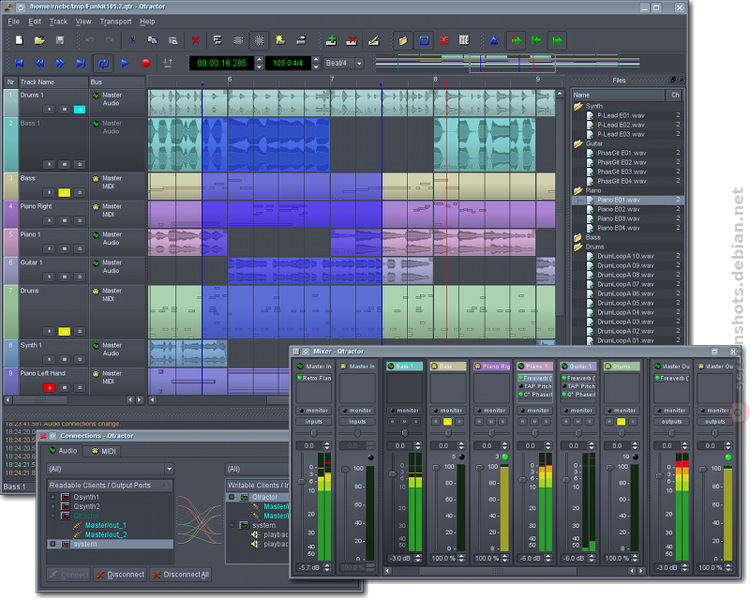Click the red X Delete icon

pyautogui.click(x=195, y=41)
